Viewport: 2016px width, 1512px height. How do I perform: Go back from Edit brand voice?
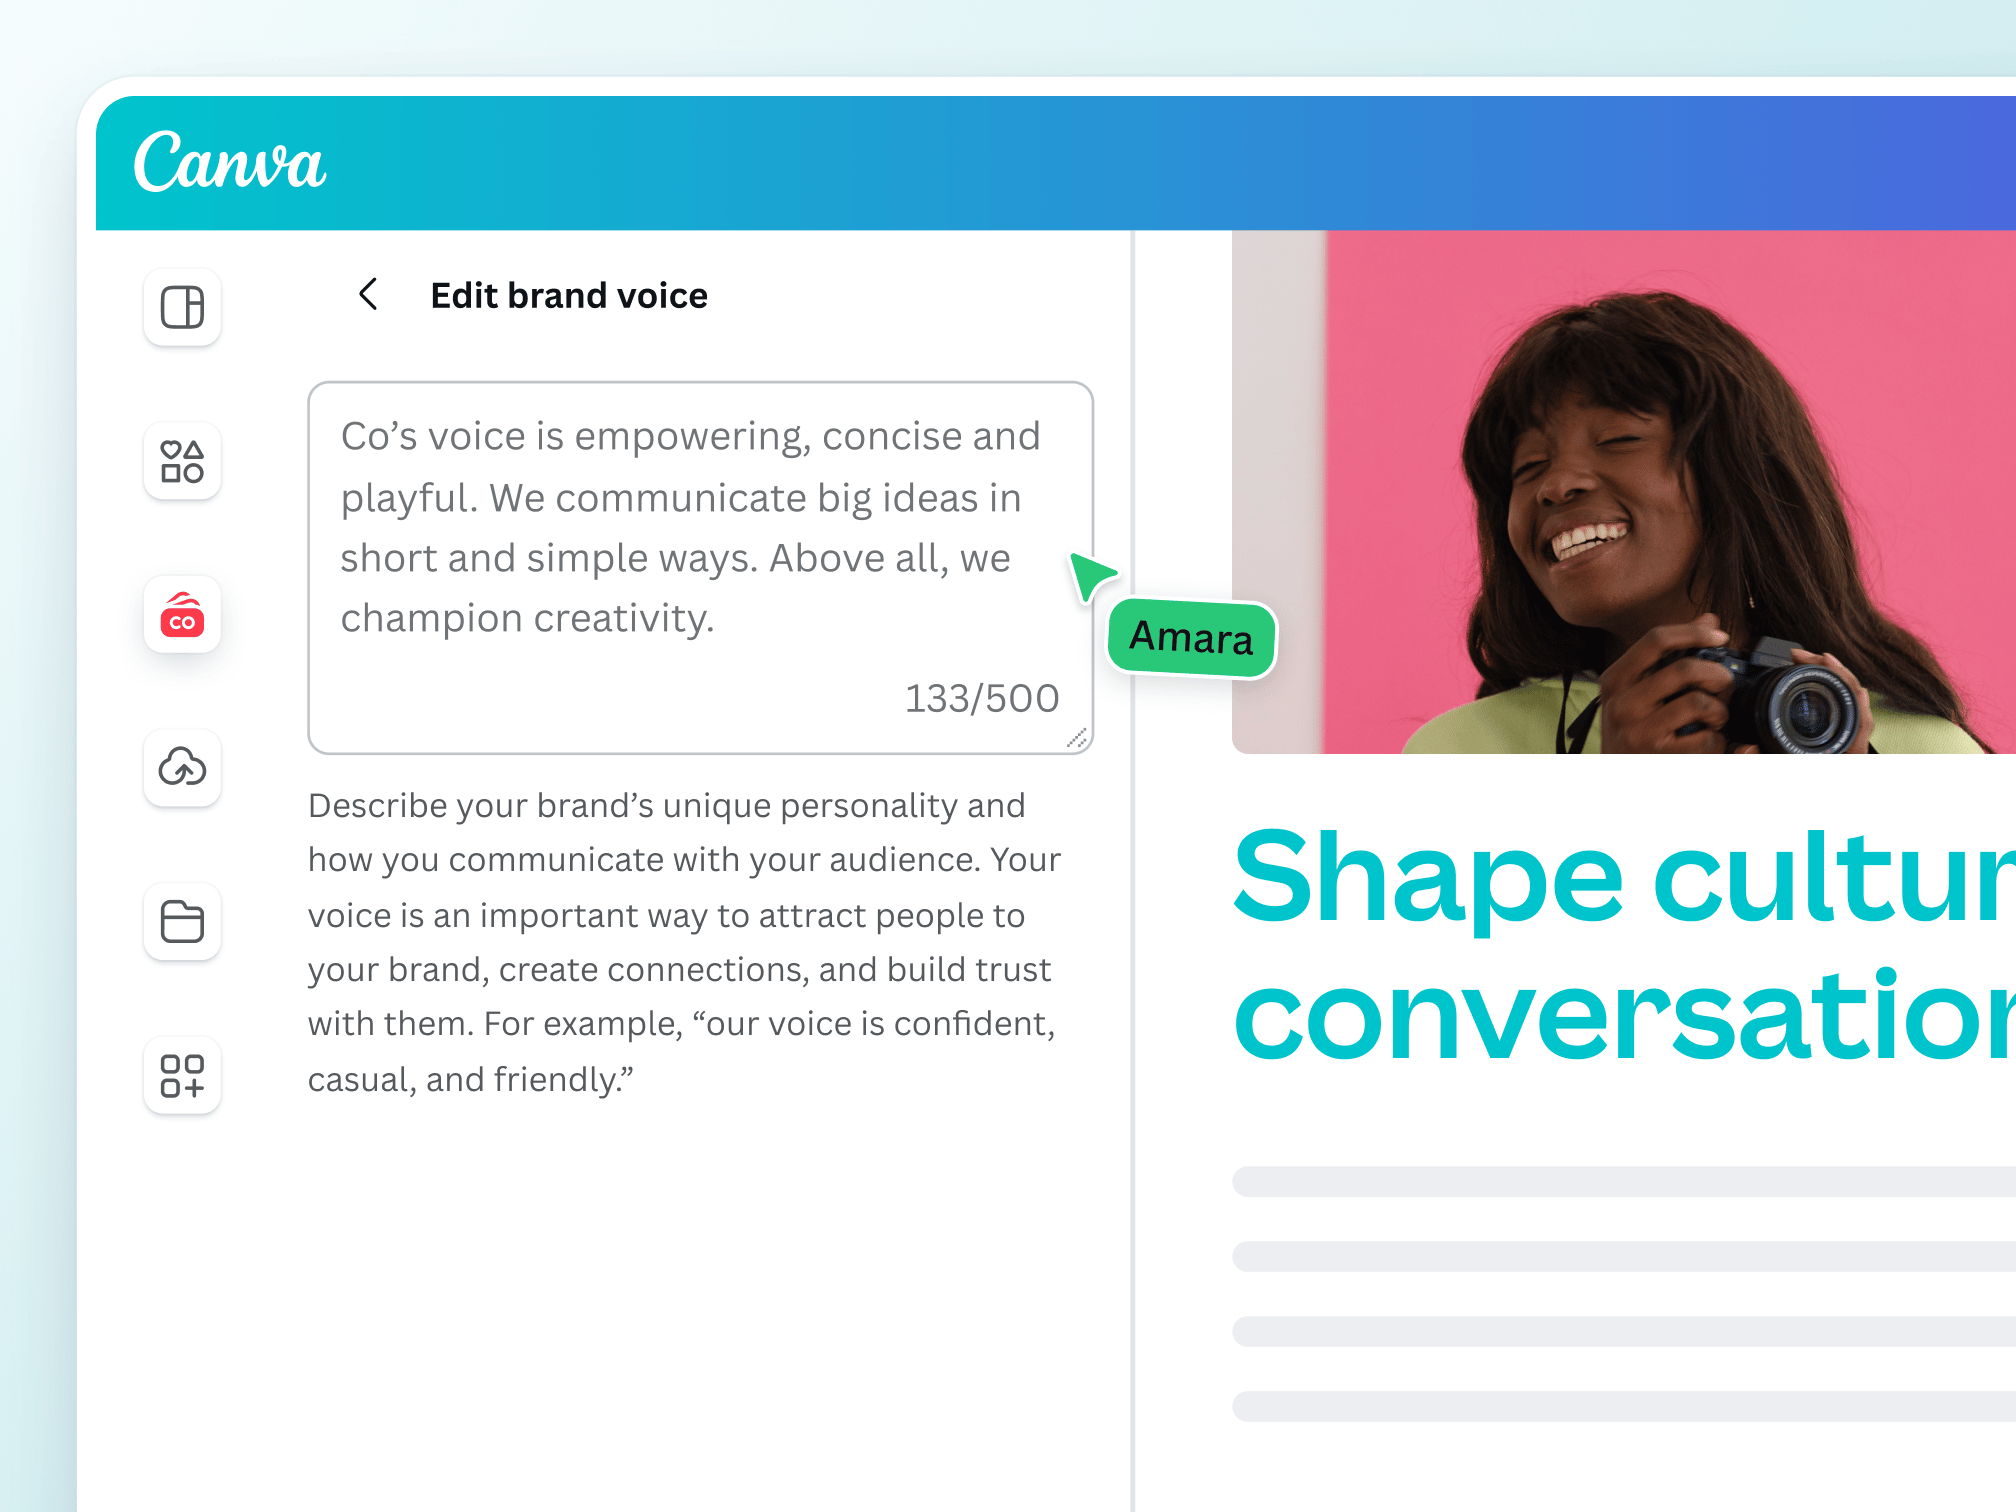(x=368, y=295)
